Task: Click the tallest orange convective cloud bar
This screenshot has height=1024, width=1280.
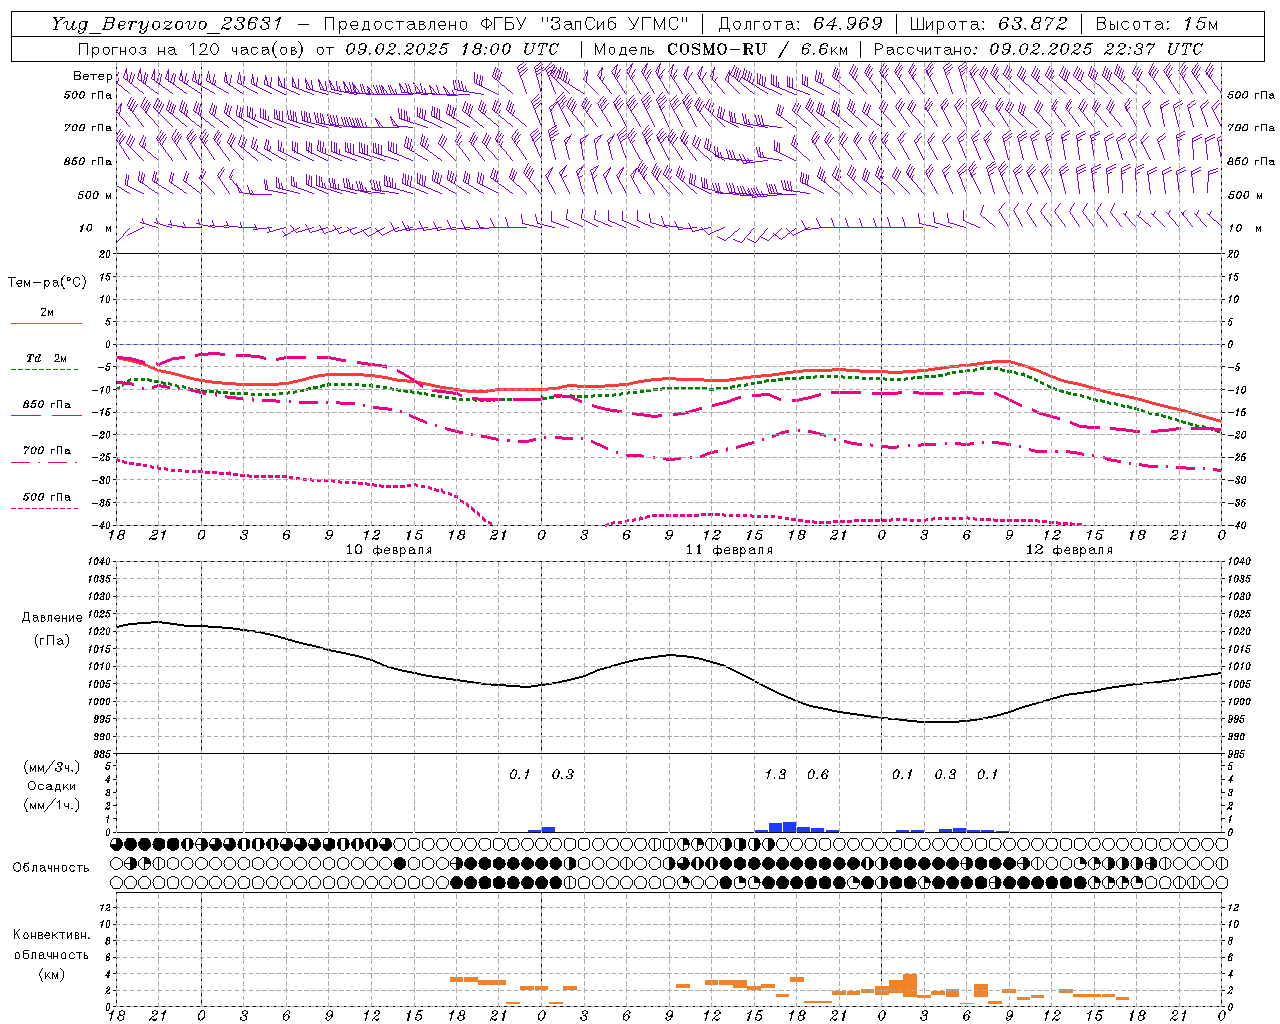Action: 910,983
